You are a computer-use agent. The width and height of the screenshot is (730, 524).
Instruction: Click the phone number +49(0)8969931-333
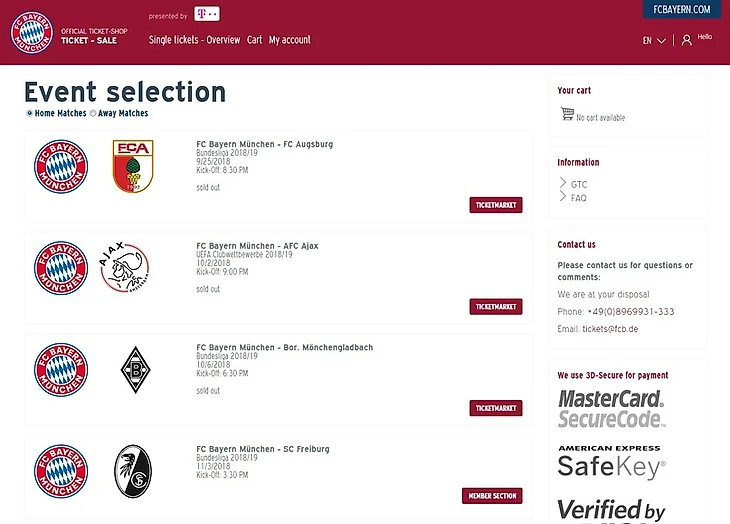(x=631, y=312)
